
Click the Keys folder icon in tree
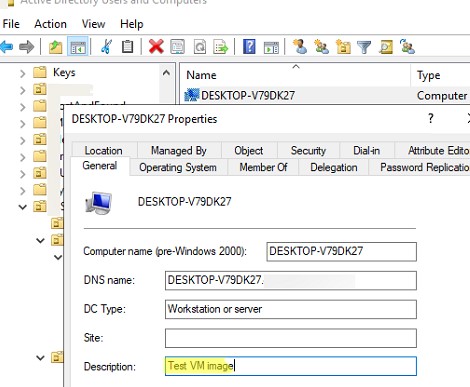tap(40, 72)
